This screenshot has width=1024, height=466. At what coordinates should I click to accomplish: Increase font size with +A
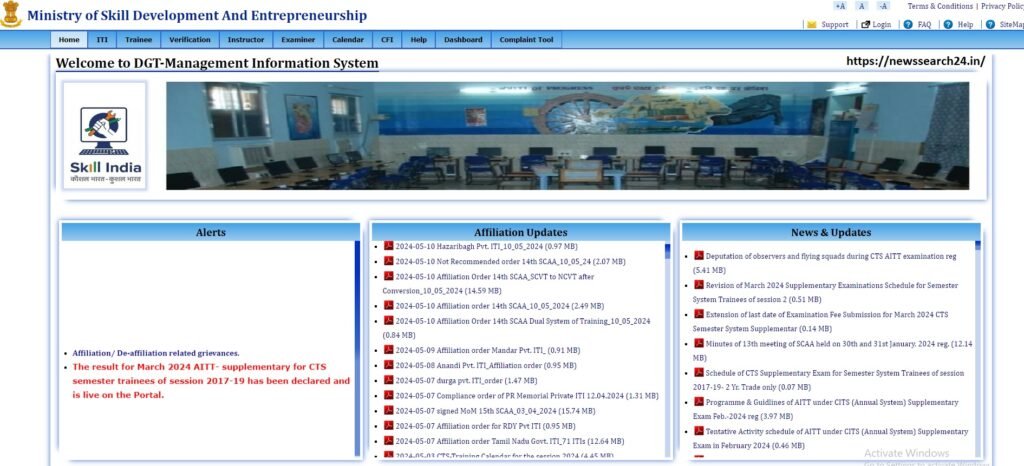click(840, 6)
